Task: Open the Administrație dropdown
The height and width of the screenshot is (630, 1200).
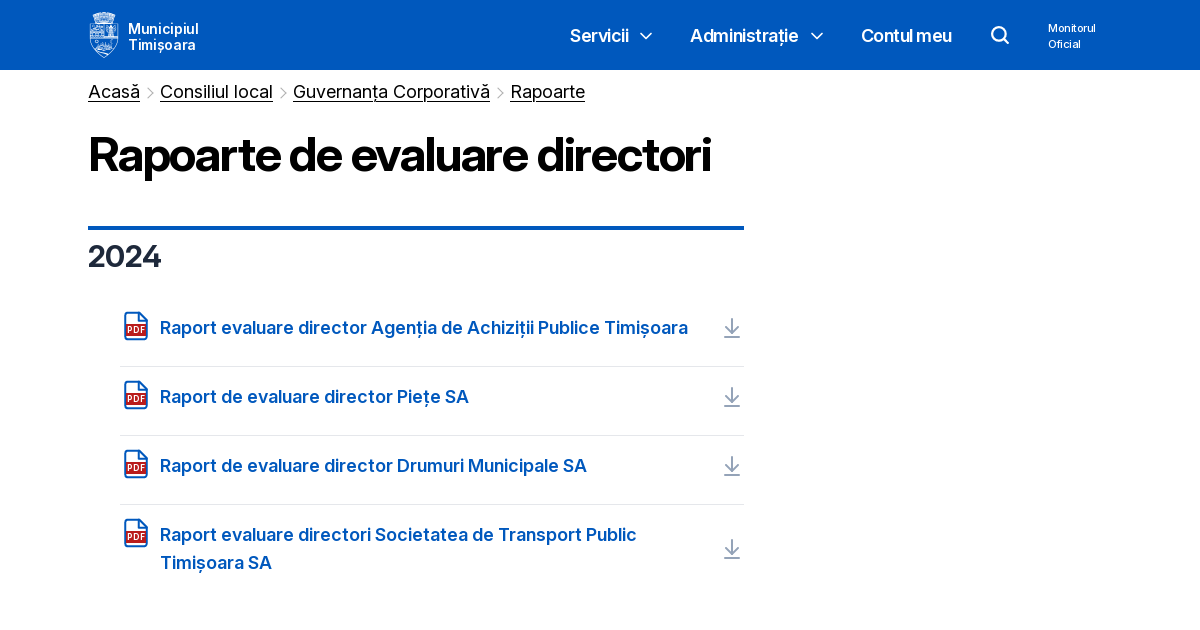Action: point(756,35)
